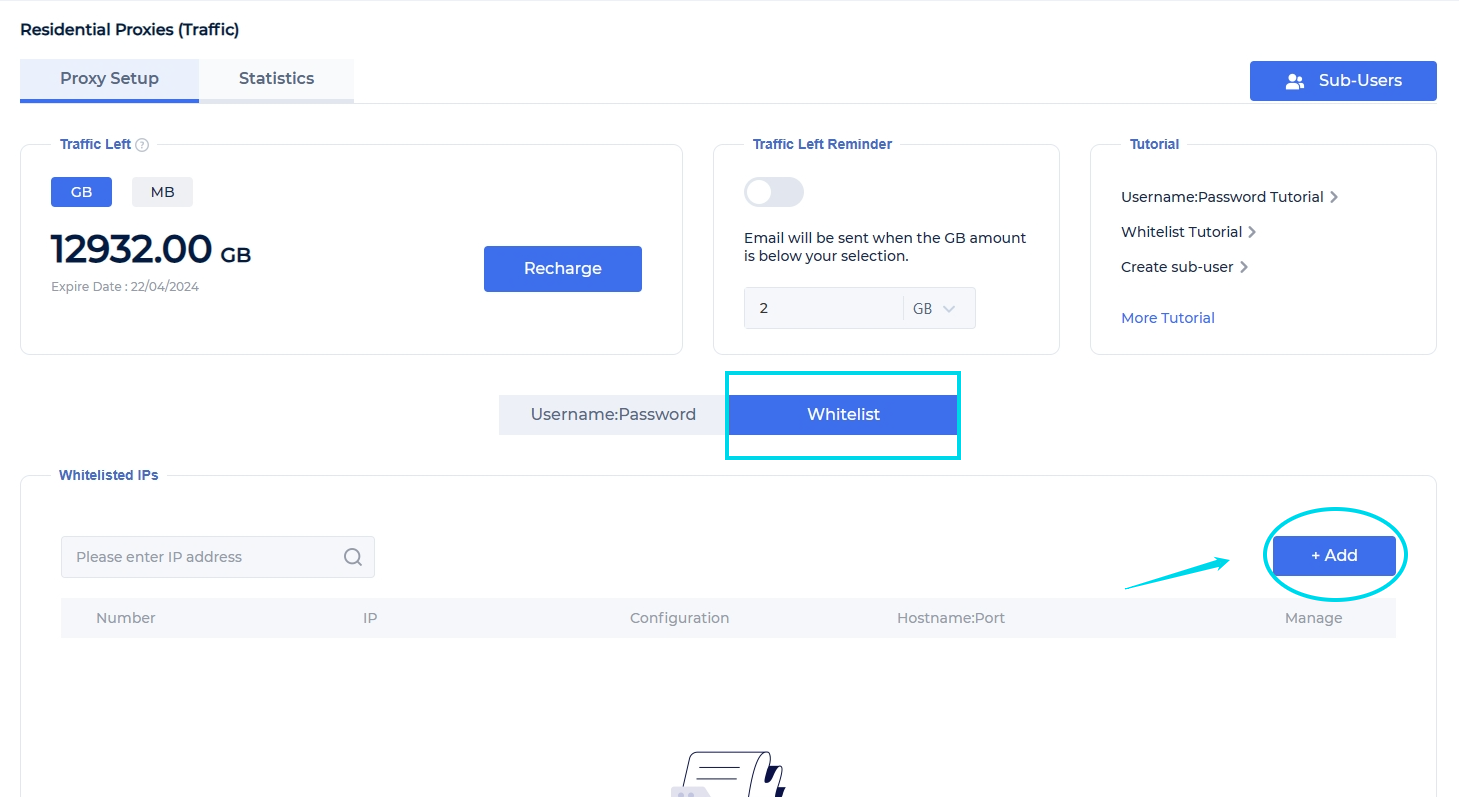Image resolution: width=1459 pixels, height=797 pixels.
Task: Click the search magnifier icon in IP field
Action: coord(353,557)
